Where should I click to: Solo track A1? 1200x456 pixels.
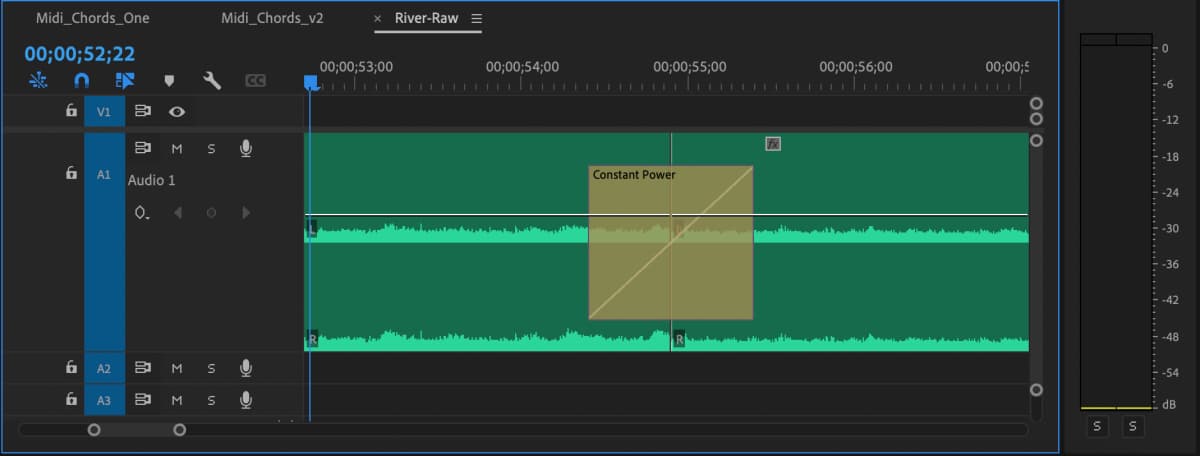(x=211, y=148)
